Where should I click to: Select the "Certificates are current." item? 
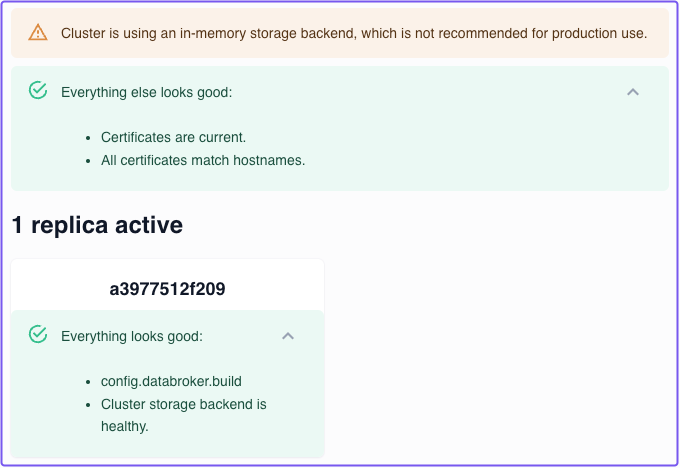click(x=173, y=137)
